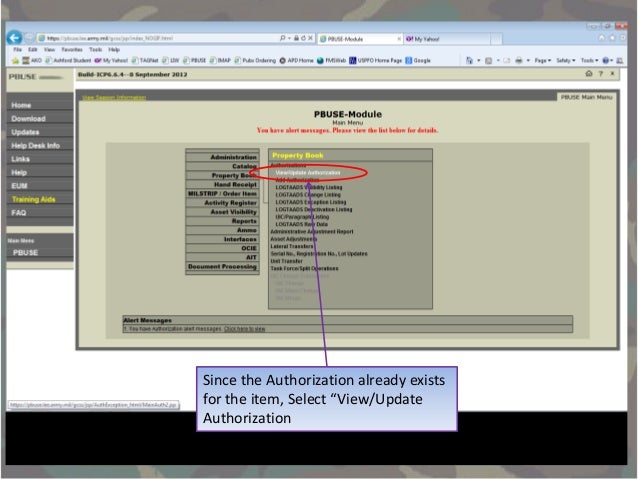Select Training Aids in left sidebar

34,199
